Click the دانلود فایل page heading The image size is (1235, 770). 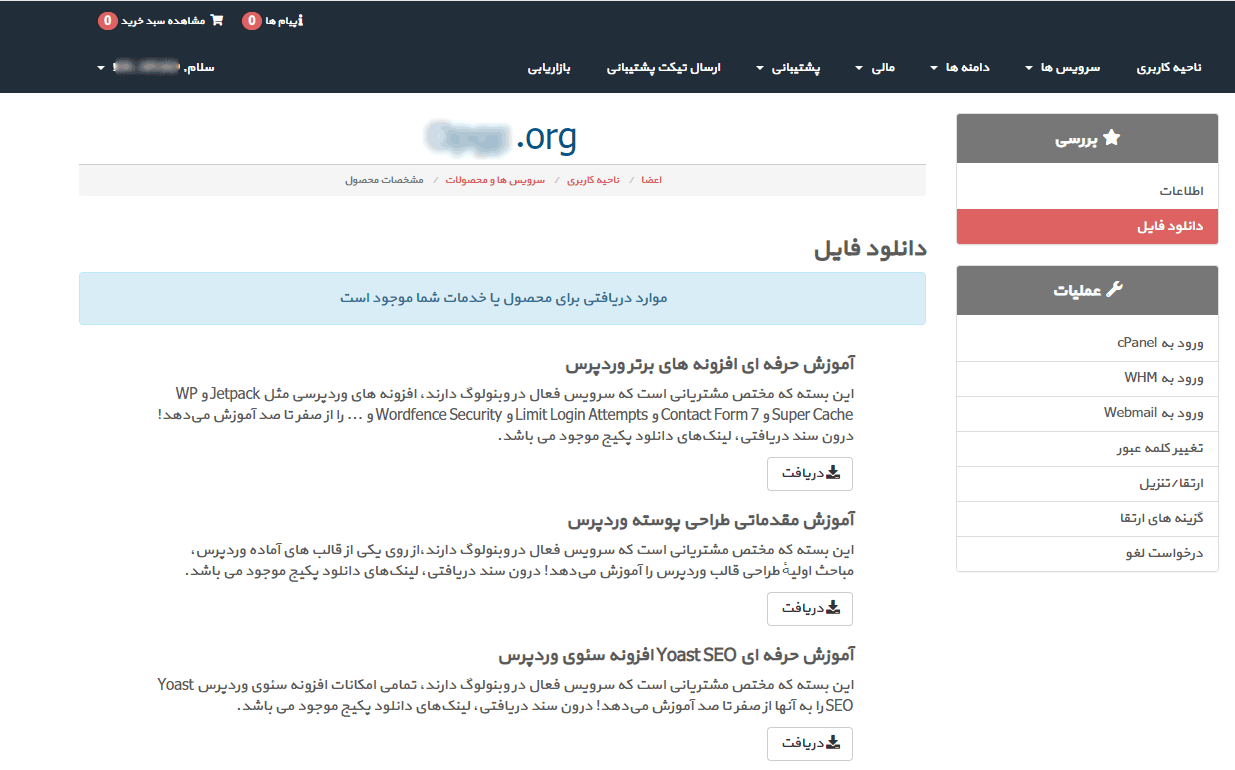coord(871,248)
